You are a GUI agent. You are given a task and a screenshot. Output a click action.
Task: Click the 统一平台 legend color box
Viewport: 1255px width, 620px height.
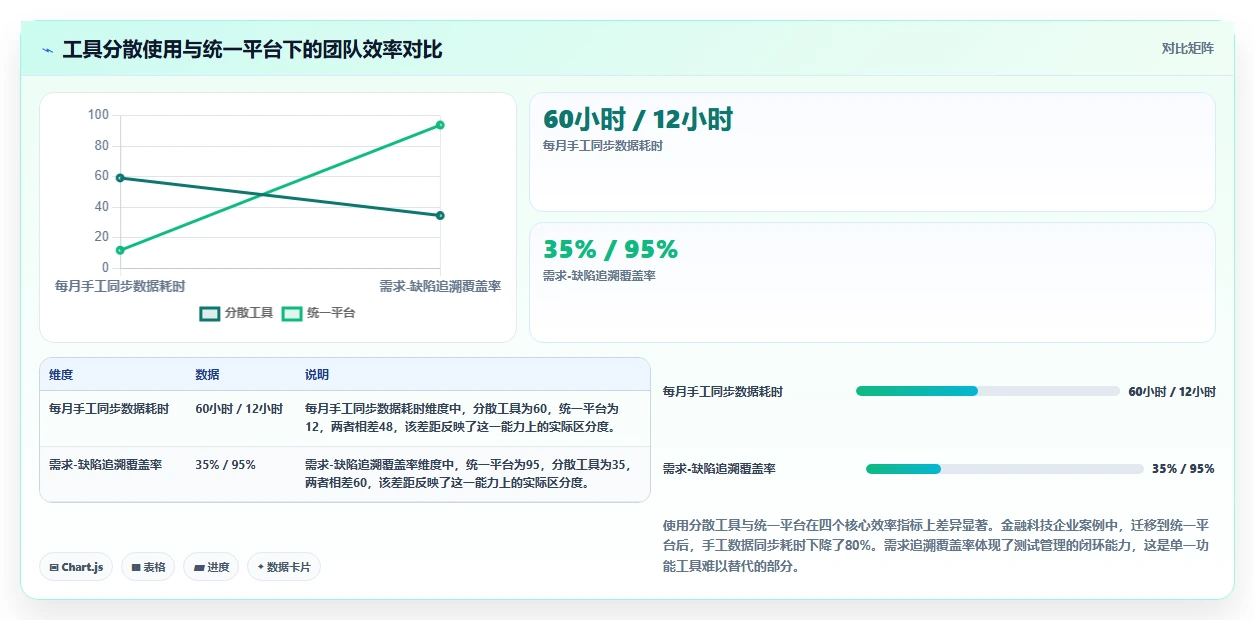click(292, 313)
